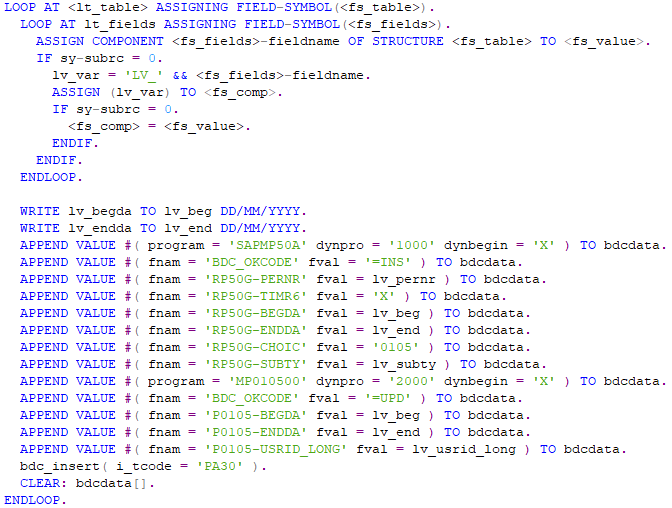Click the APPEND line with program 'SAPMP50A'
672x508 pixels.
[x=343, y=246]
